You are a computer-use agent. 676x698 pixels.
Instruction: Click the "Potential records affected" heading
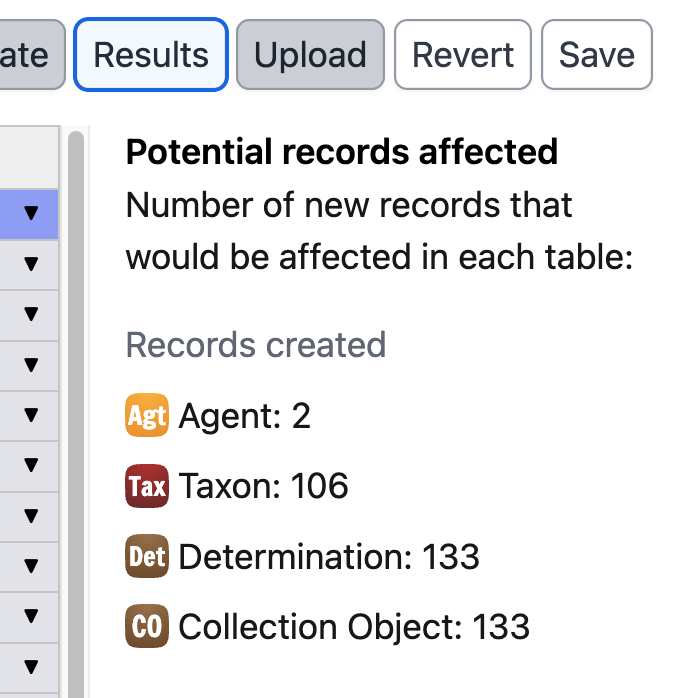pyautogui.click(x=341, y=152)
